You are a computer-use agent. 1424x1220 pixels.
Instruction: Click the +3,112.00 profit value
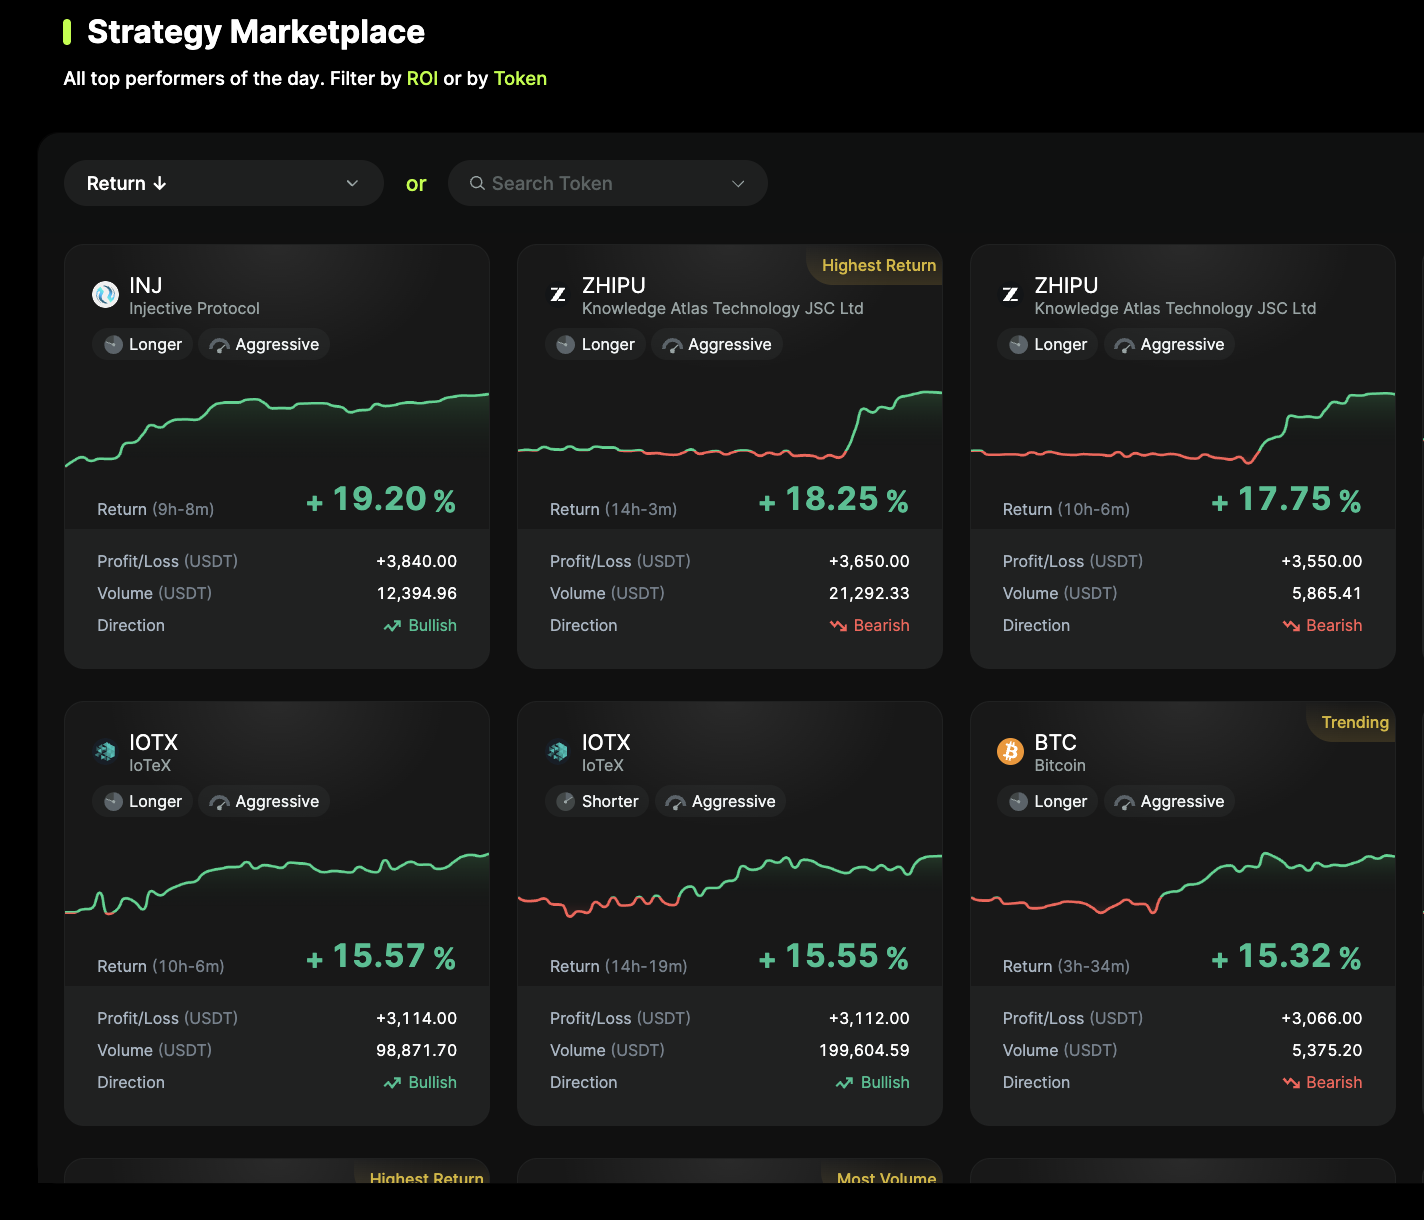tap(869, 1019)
